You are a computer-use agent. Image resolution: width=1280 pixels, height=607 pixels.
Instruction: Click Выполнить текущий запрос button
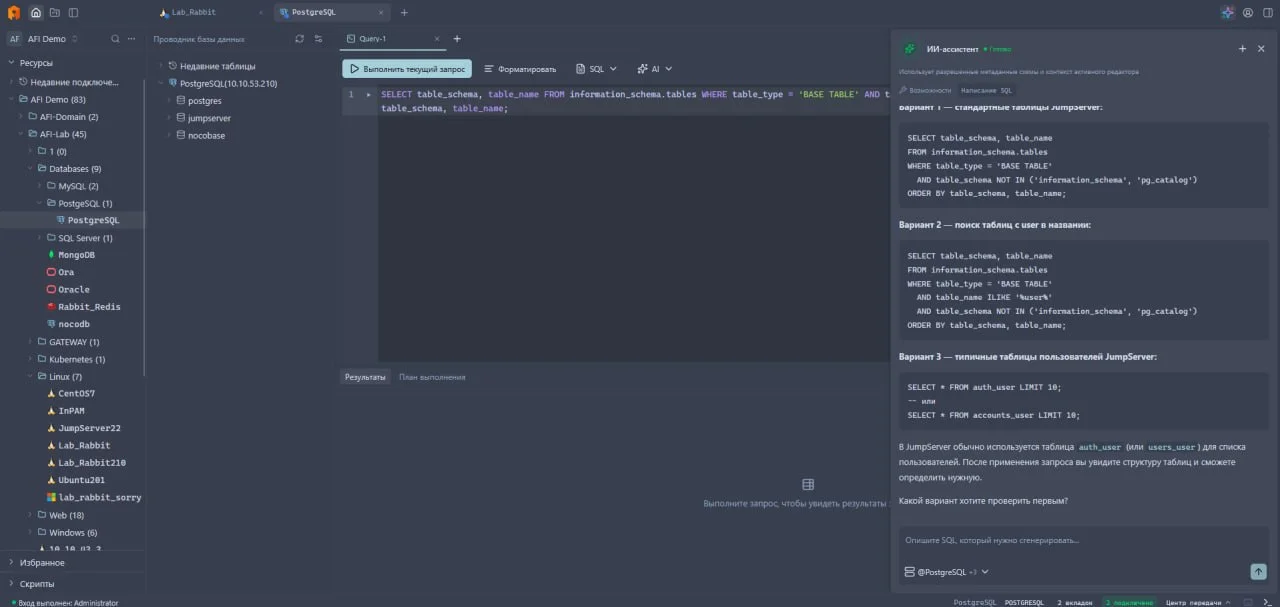(407, 69)
